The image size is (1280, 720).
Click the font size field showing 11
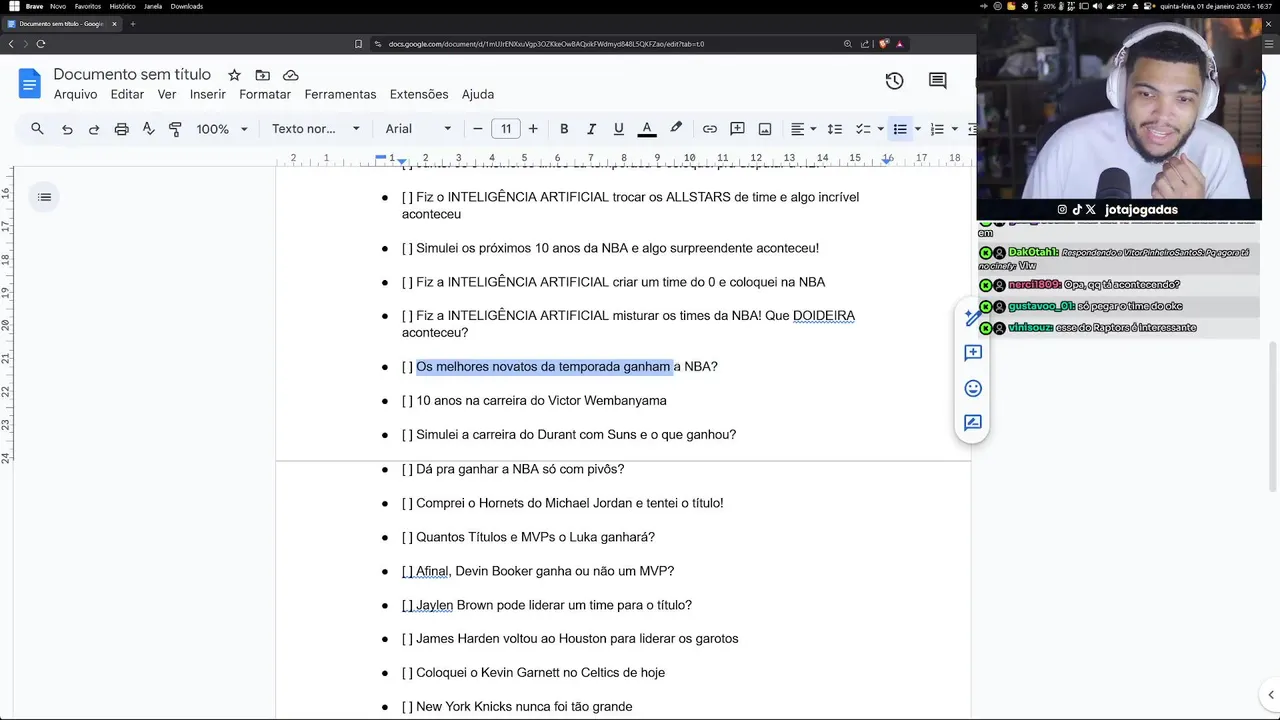506,129
